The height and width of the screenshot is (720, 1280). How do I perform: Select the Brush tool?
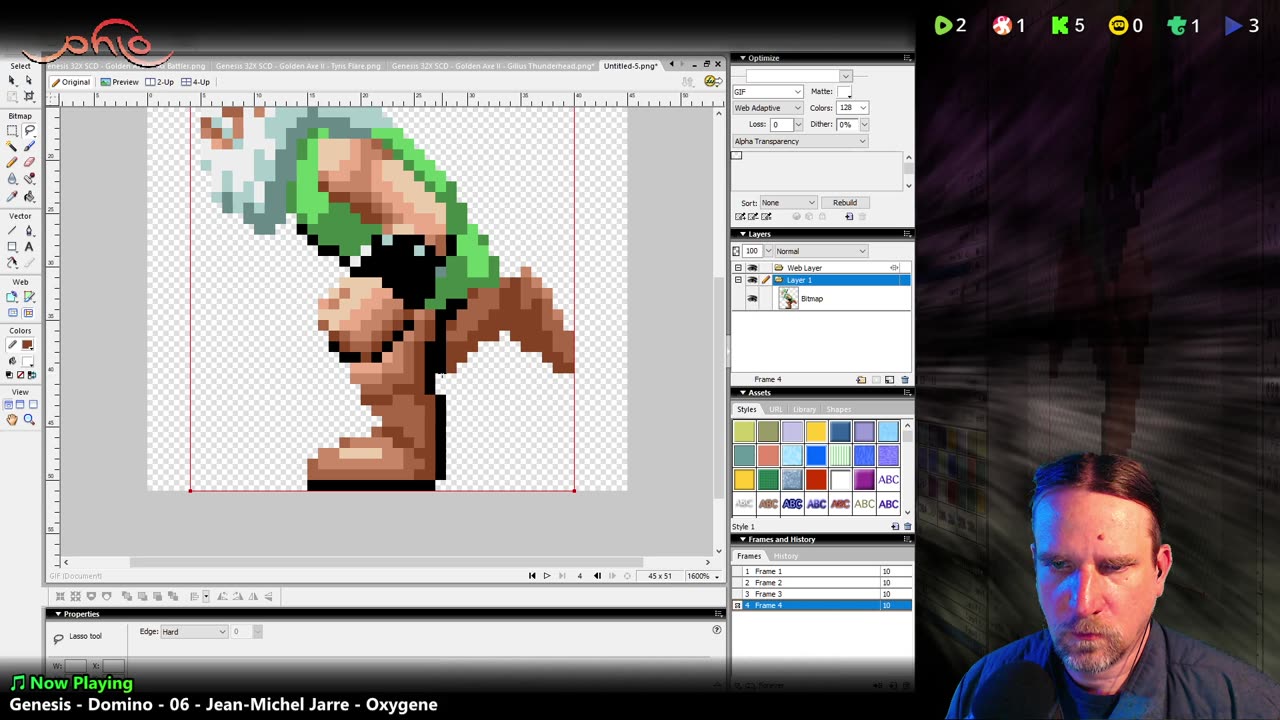(29, 146)
